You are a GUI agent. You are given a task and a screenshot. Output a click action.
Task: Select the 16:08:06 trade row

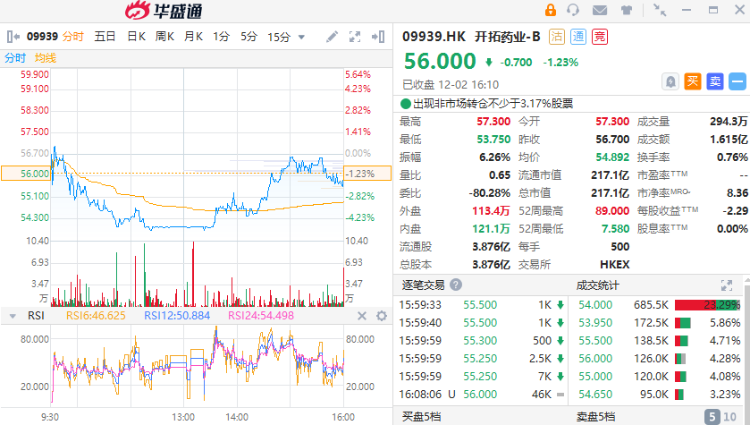click(481, 394)
